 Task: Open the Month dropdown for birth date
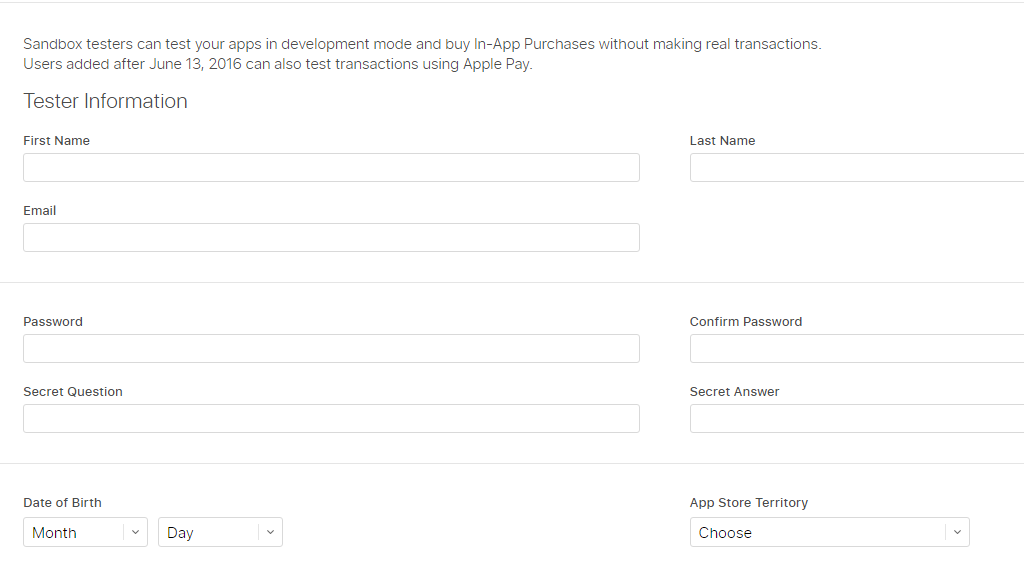point(75,532)
